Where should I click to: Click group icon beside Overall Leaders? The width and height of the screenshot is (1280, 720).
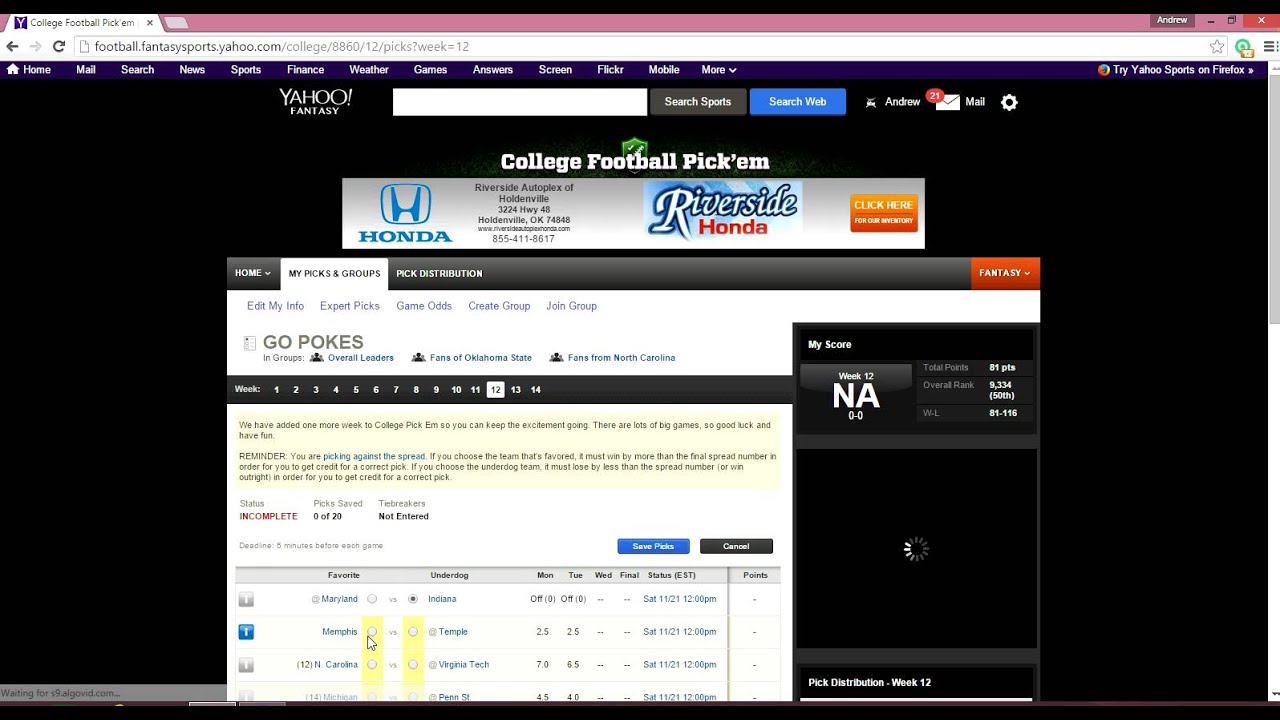[317, 358]
